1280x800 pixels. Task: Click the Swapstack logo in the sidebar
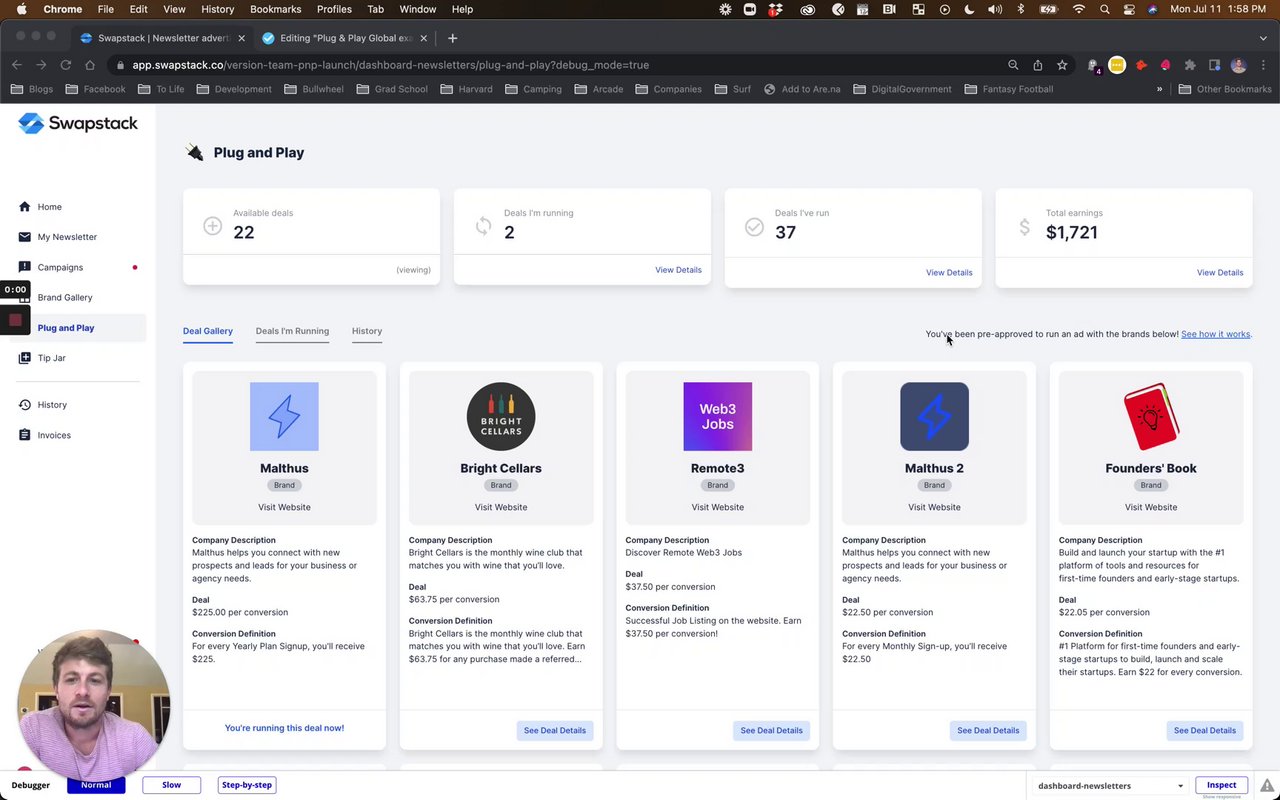(78, 123)
